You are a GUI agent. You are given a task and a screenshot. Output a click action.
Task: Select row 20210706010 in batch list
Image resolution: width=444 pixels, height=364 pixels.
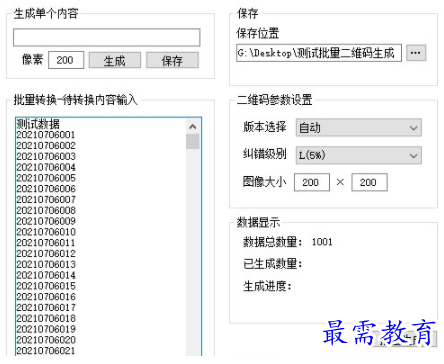(x=46, y=232)
